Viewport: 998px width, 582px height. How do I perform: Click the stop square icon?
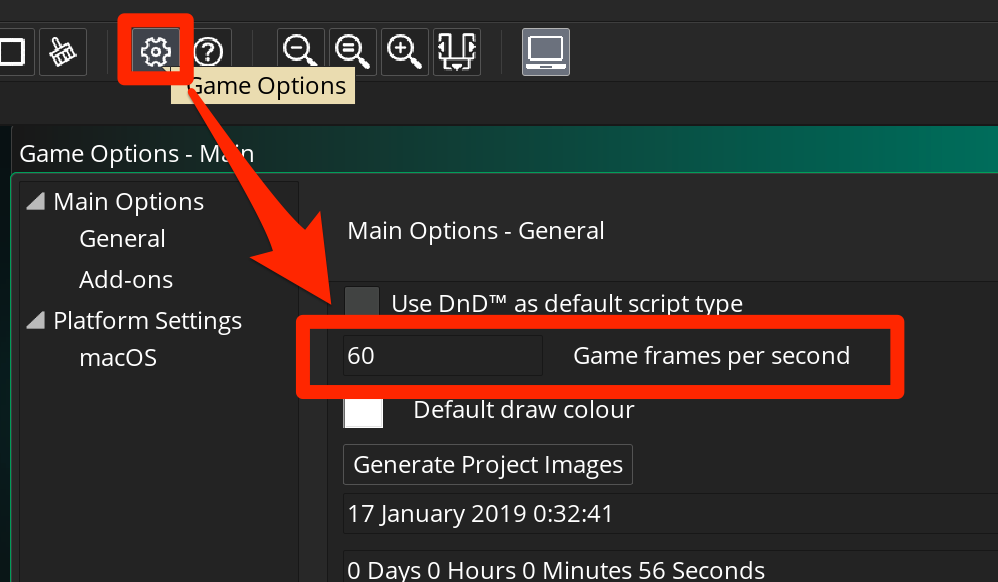13,52
